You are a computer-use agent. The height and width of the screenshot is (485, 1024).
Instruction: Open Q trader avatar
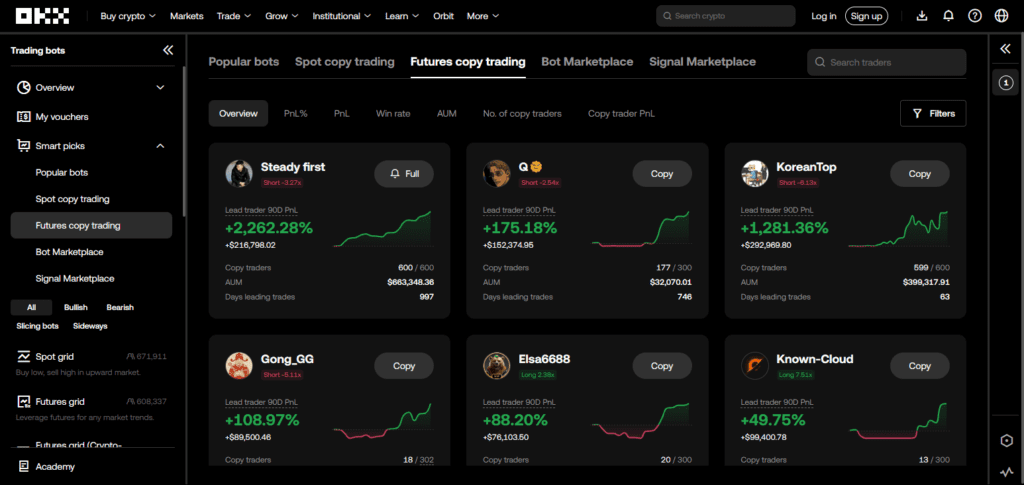click(x=497, y=174)
